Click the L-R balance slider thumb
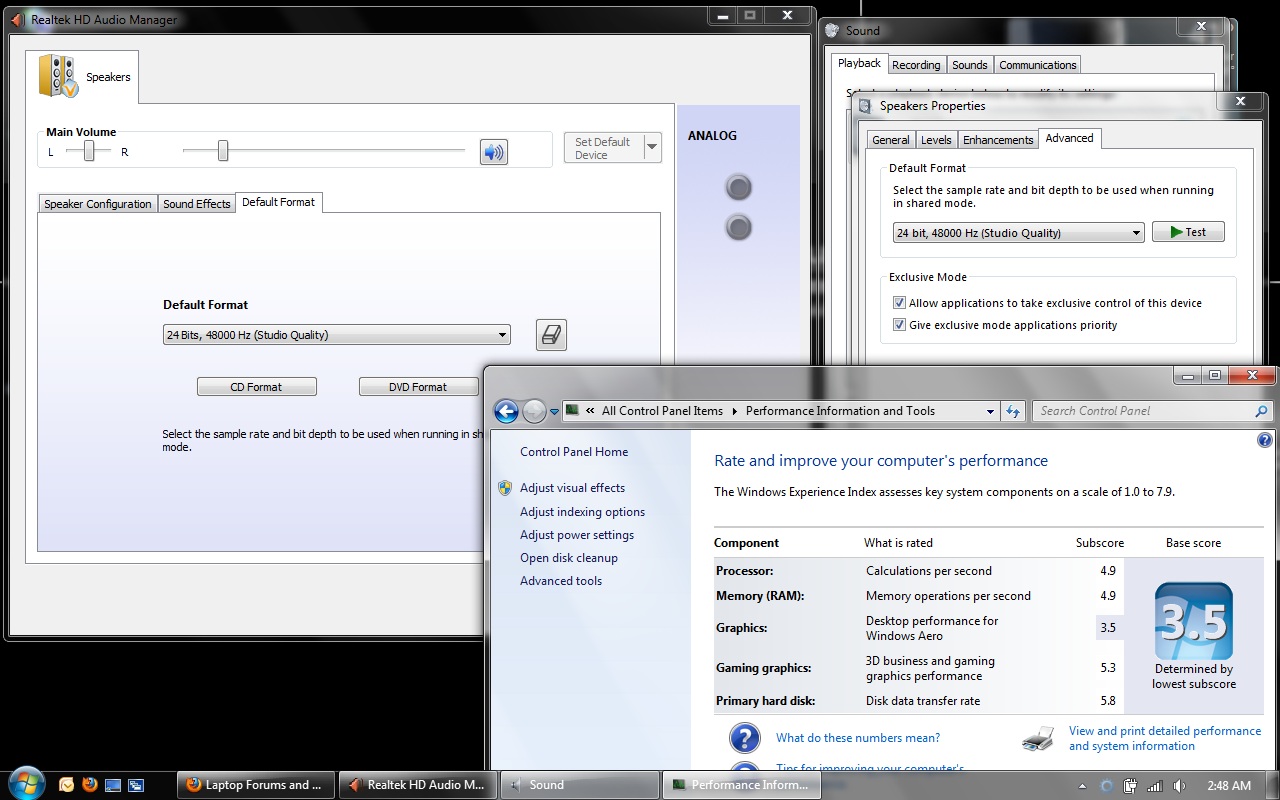Screen dimensions: 1280x800 pyautogui.click(x=90, y=151)
